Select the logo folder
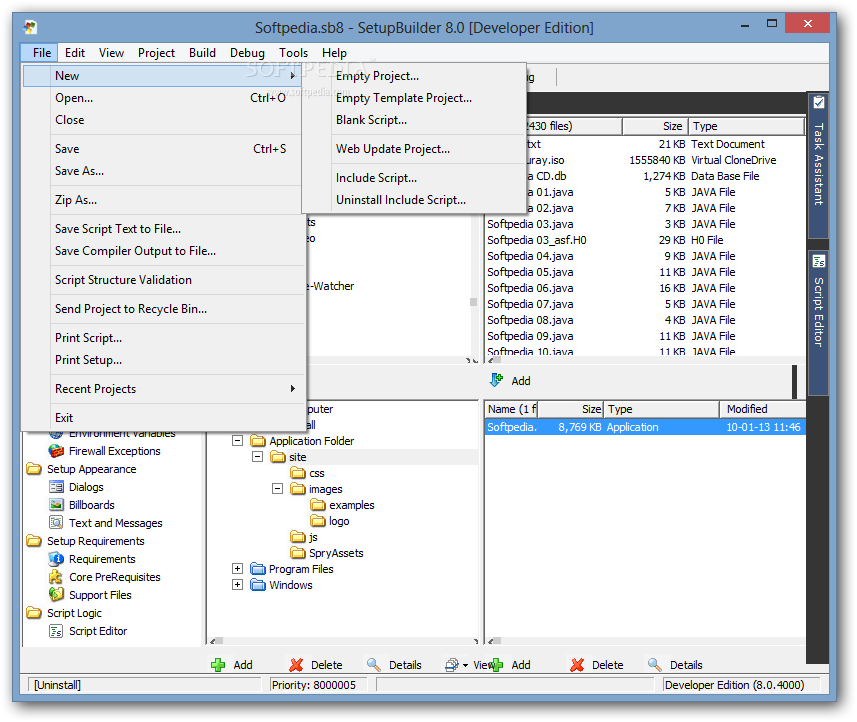Screen dimensions: 857x722 pos(339,521)
